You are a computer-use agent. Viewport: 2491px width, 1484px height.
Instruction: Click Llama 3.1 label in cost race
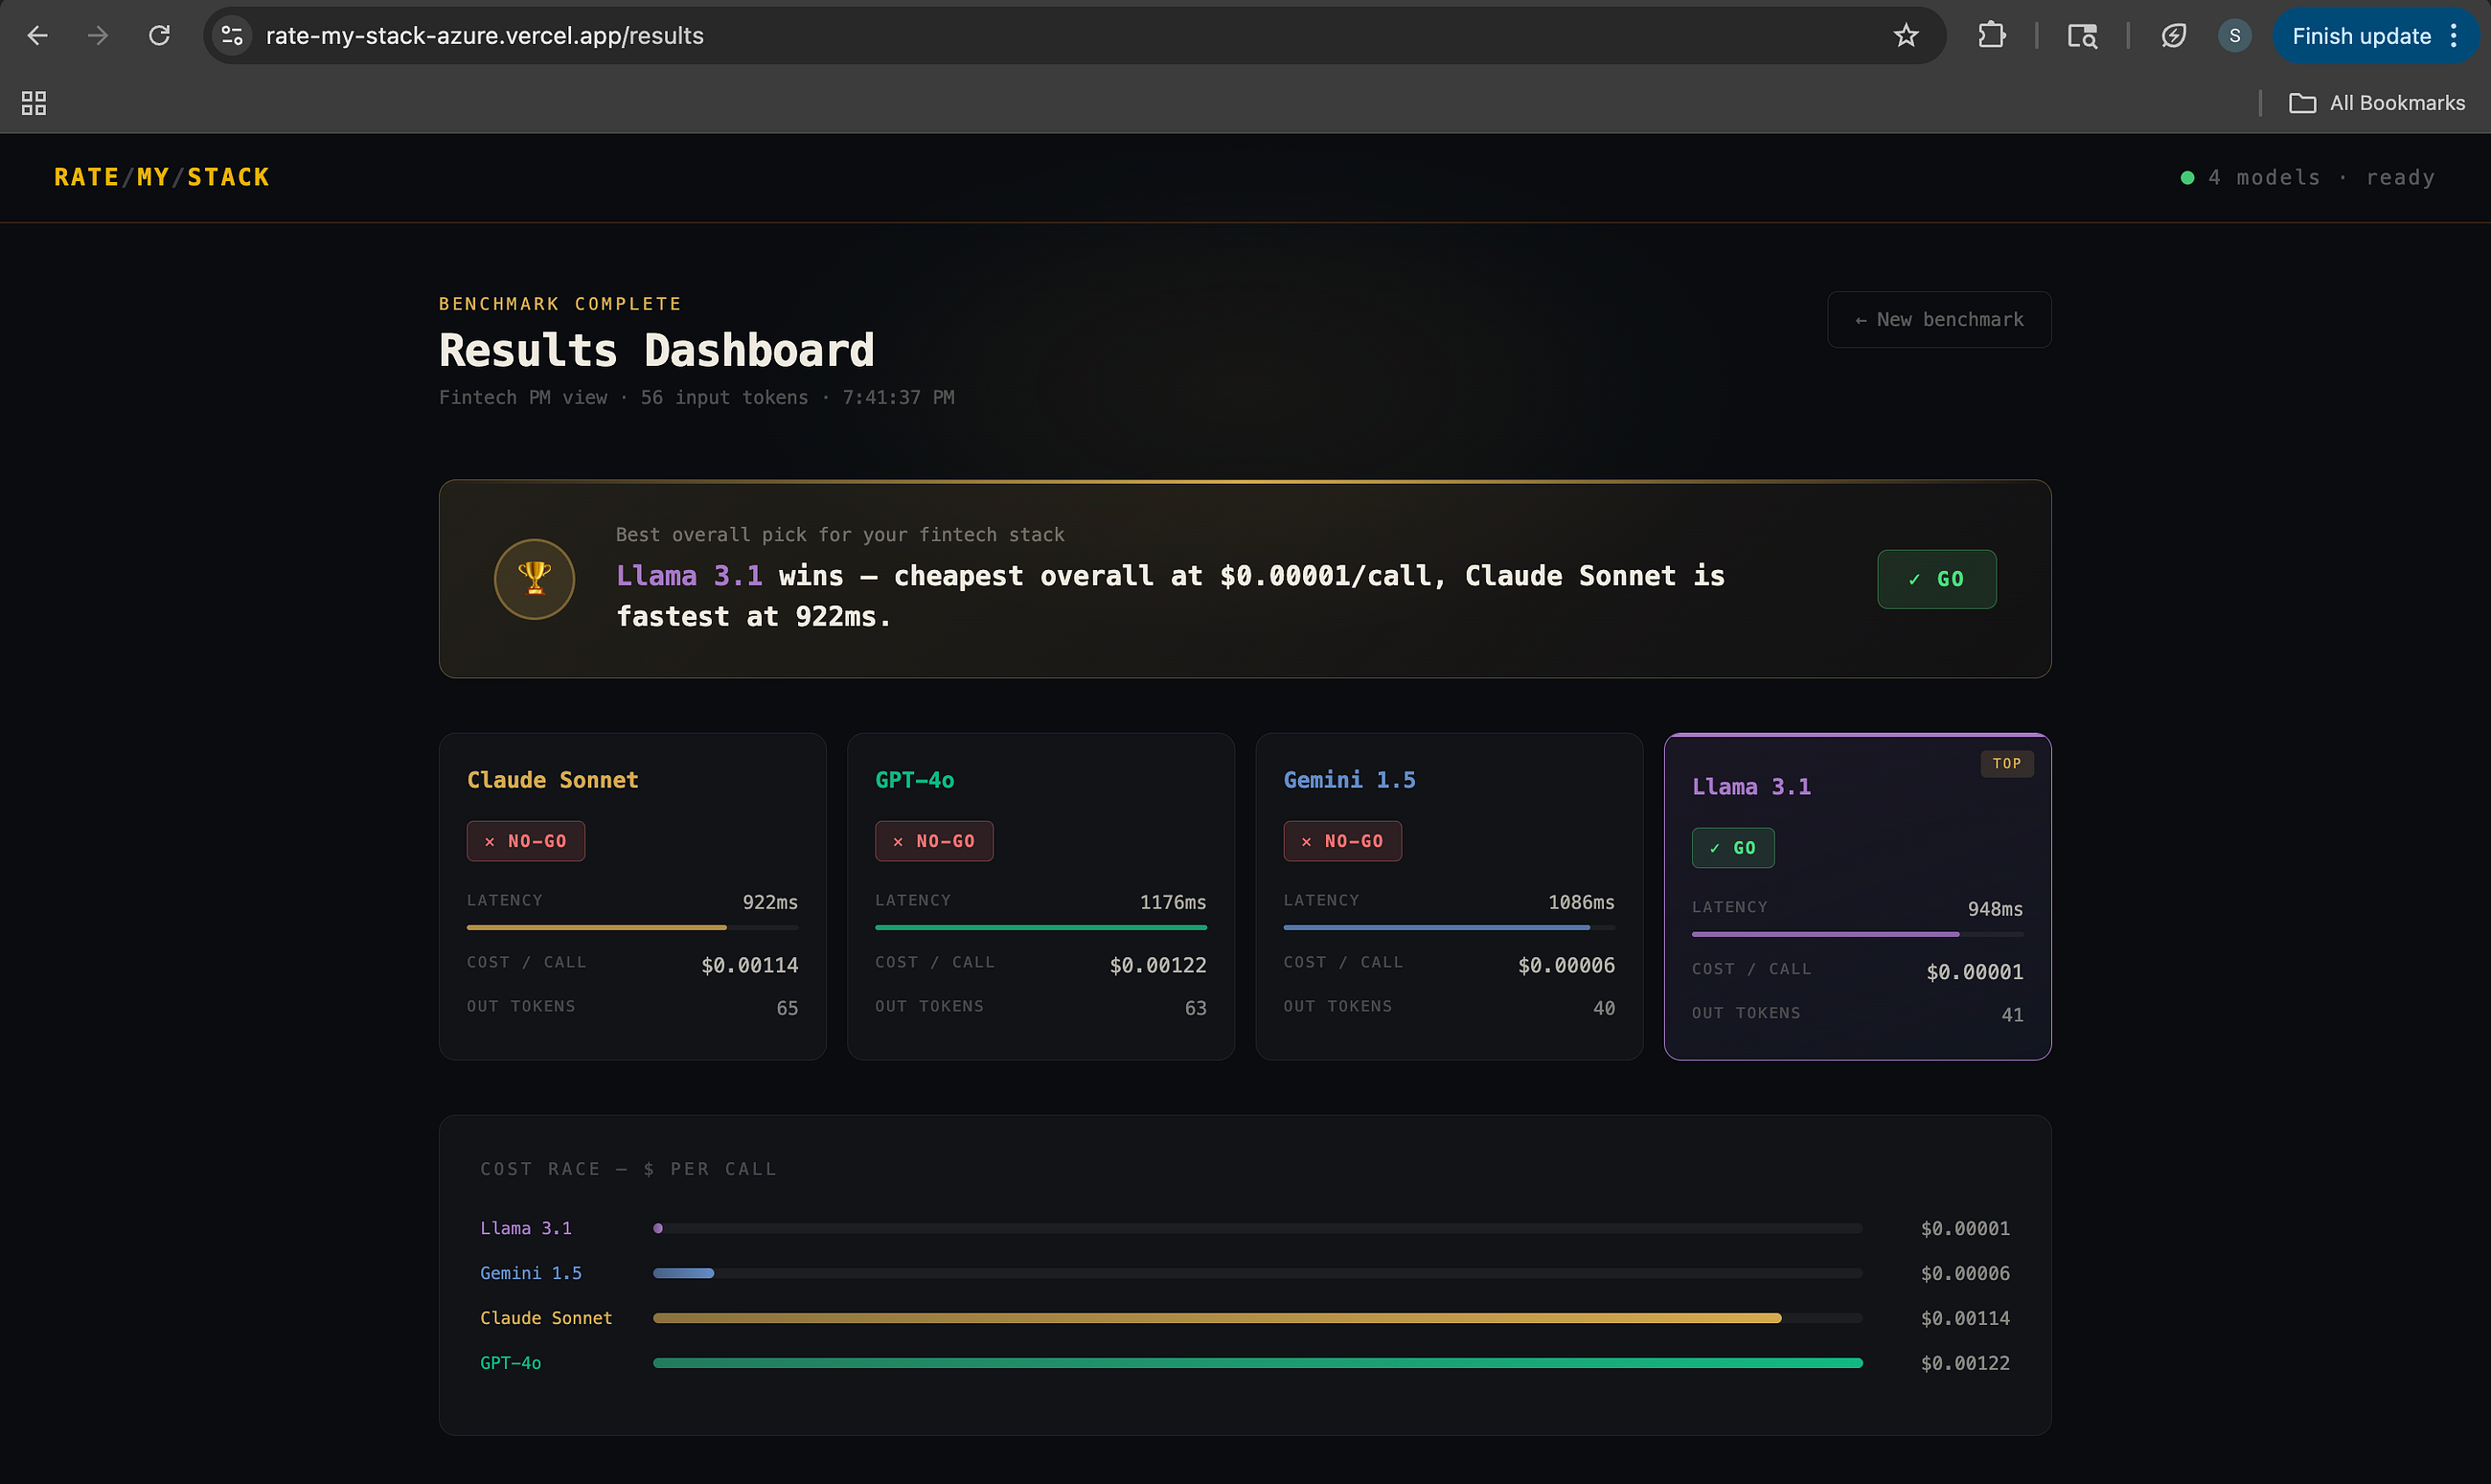[526, 1229]
